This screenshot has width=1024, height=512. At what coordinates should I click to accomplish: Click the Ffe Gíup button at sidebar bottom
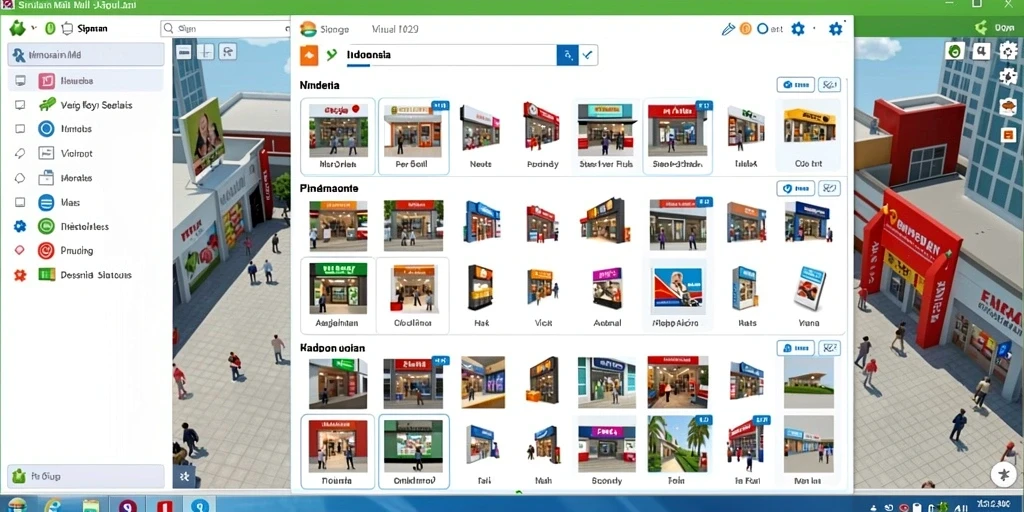tap(86, 476)
